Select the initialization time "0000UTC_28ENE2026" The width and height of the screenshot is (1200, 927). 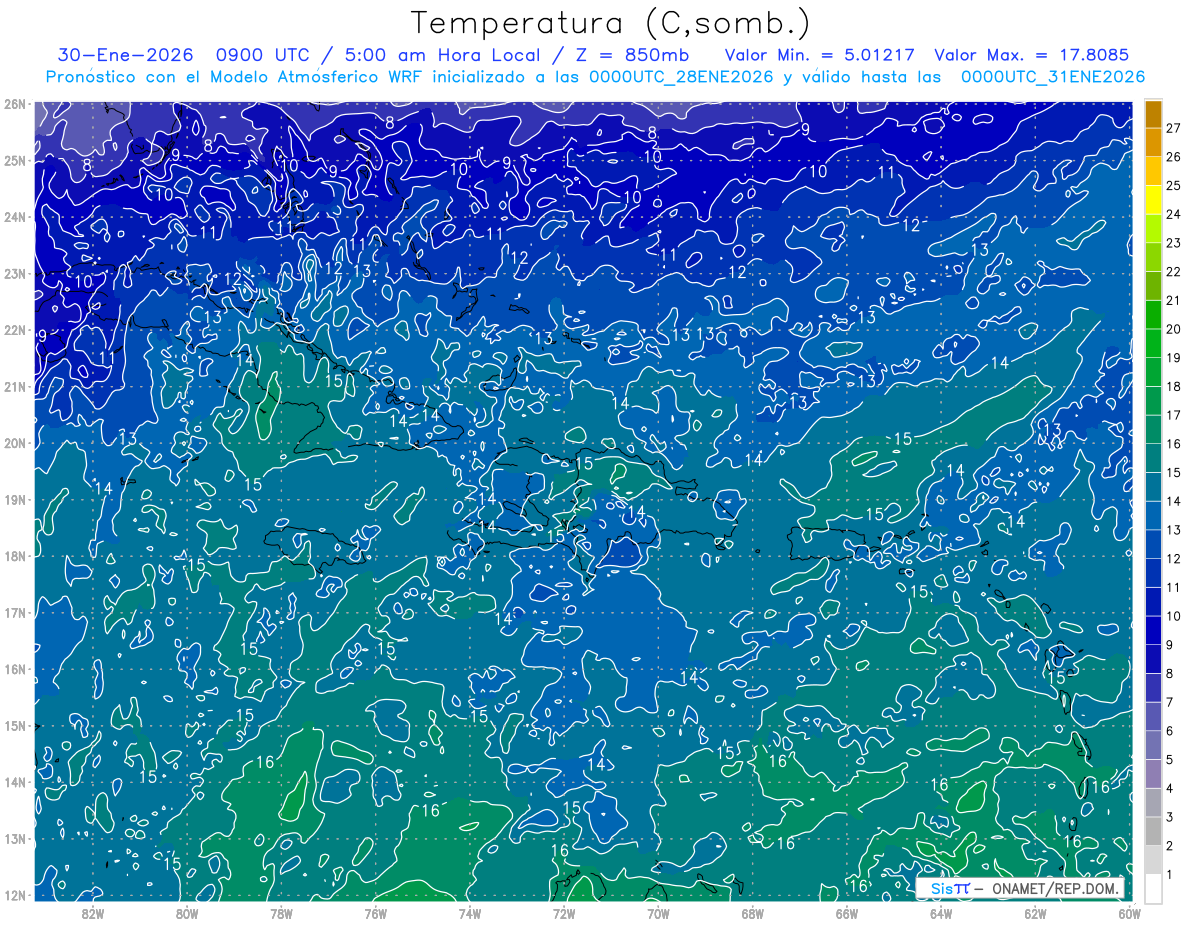(681, 77)
